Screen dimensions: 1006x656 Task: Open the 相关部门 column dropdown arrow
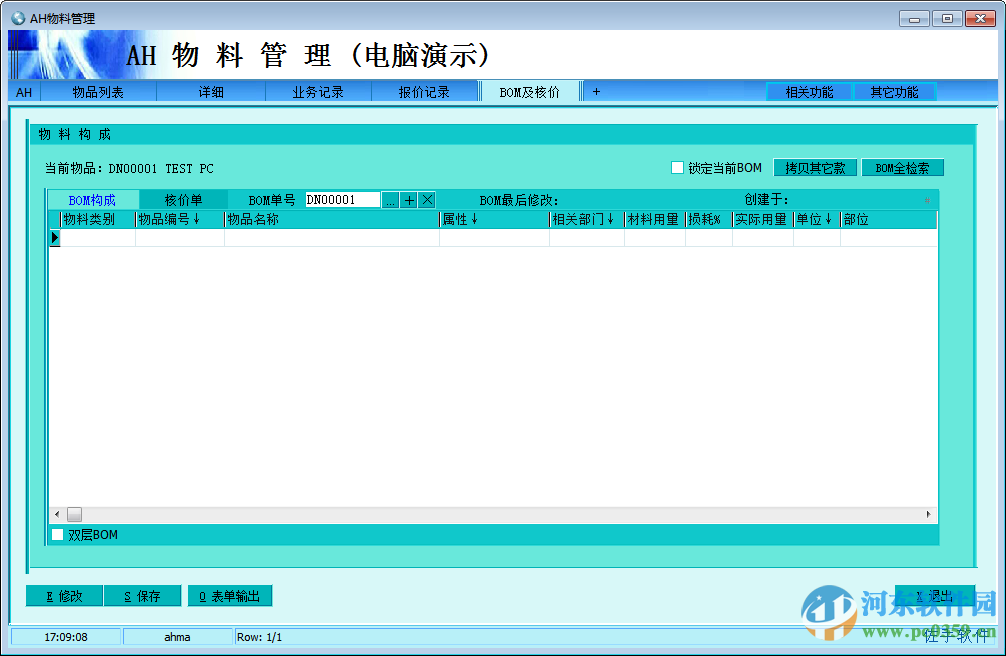611,219
